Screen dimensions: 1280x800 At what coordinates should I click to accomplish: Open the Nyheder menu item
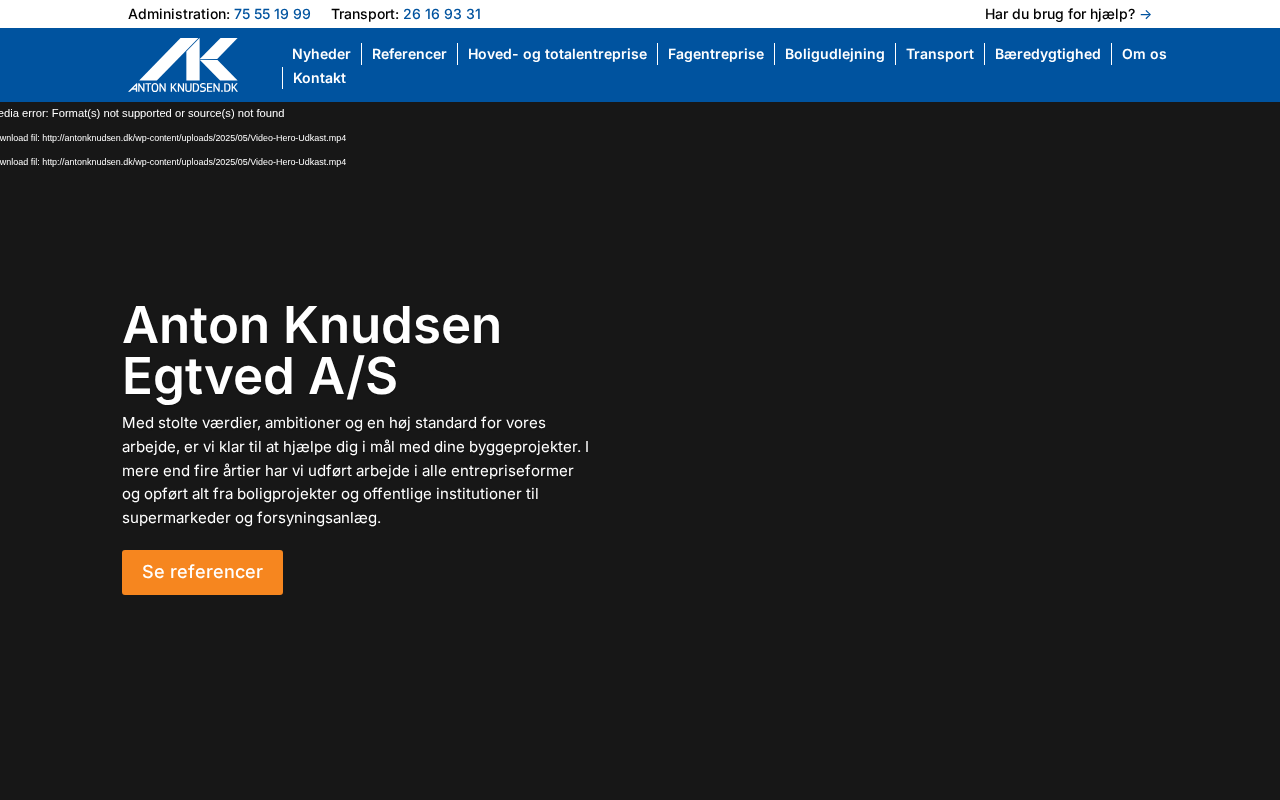321,54
